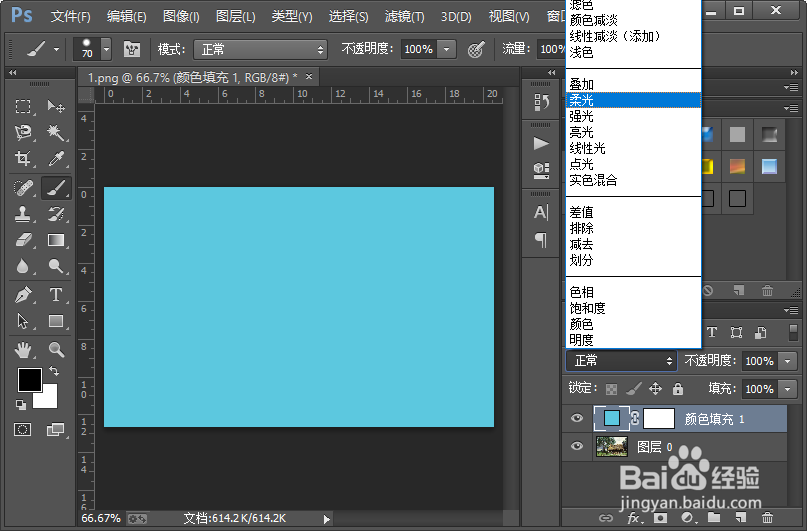The height and width of the screenshot is (531, 807).
Task: Expand the toolbox panel double arrow
Action: [13, 73]
